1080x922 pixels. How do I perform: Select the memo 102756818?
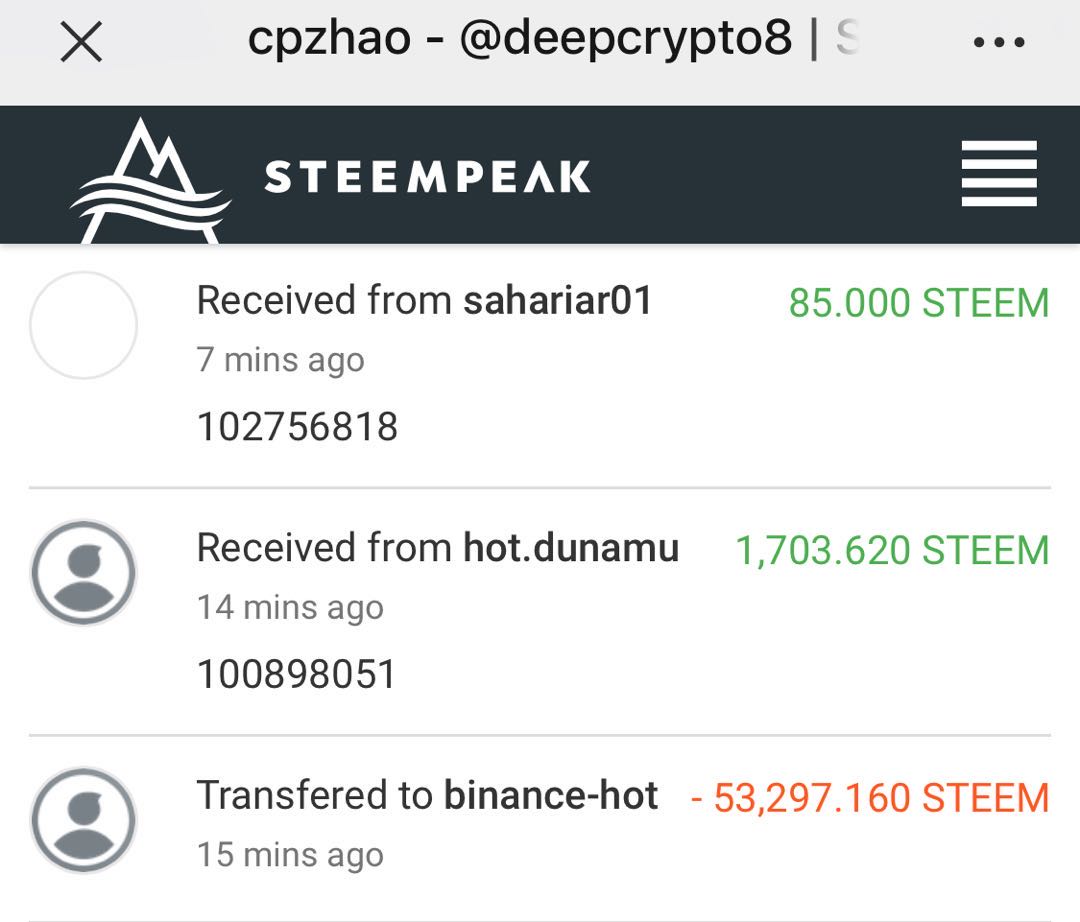(297, 427)
